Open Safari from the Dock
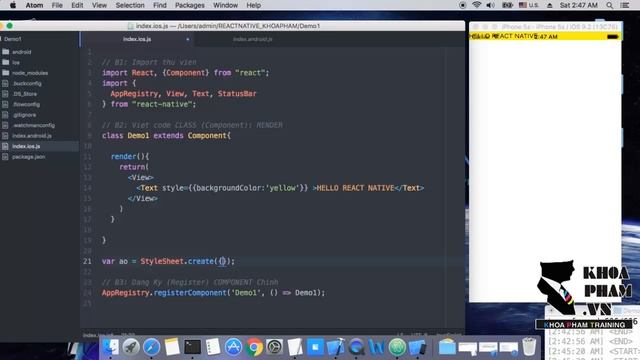This screenshot has width=640, height=360. 151,347
